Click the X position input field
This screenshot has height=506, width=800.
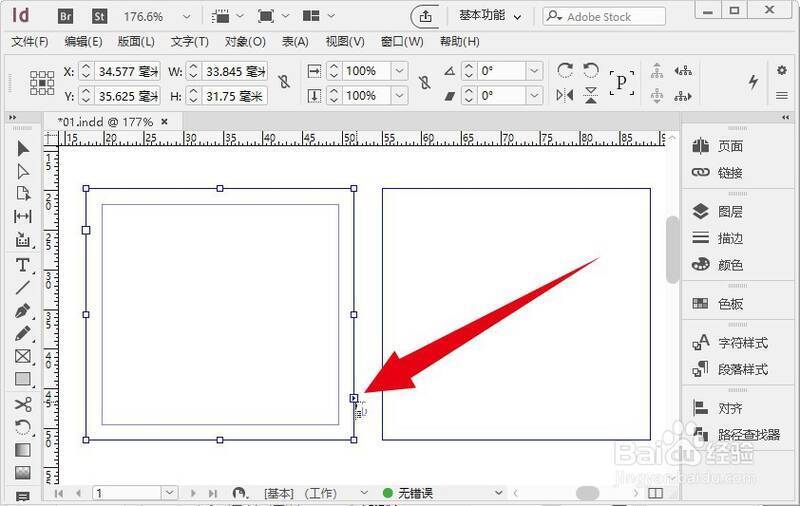tap(128, 71)
